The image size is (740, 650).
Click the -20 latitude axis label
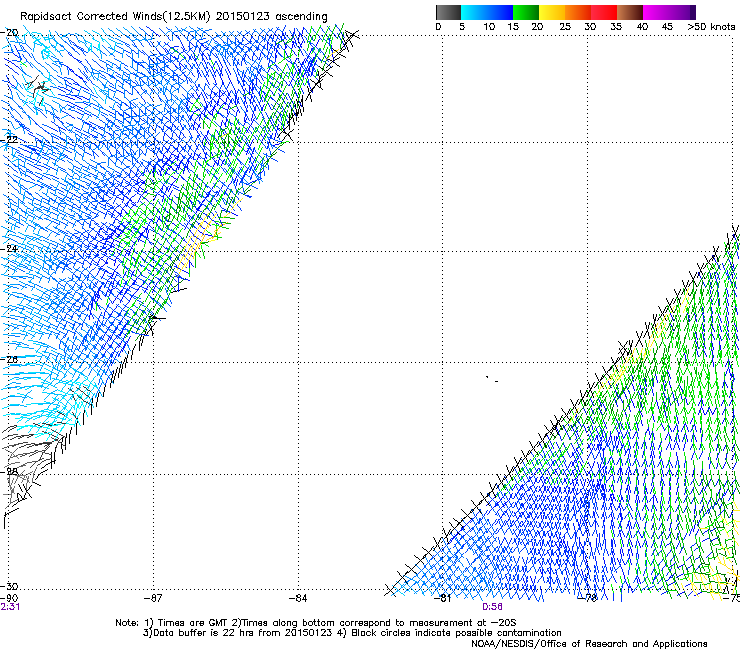pyautogui.click(x=10, y=33)
